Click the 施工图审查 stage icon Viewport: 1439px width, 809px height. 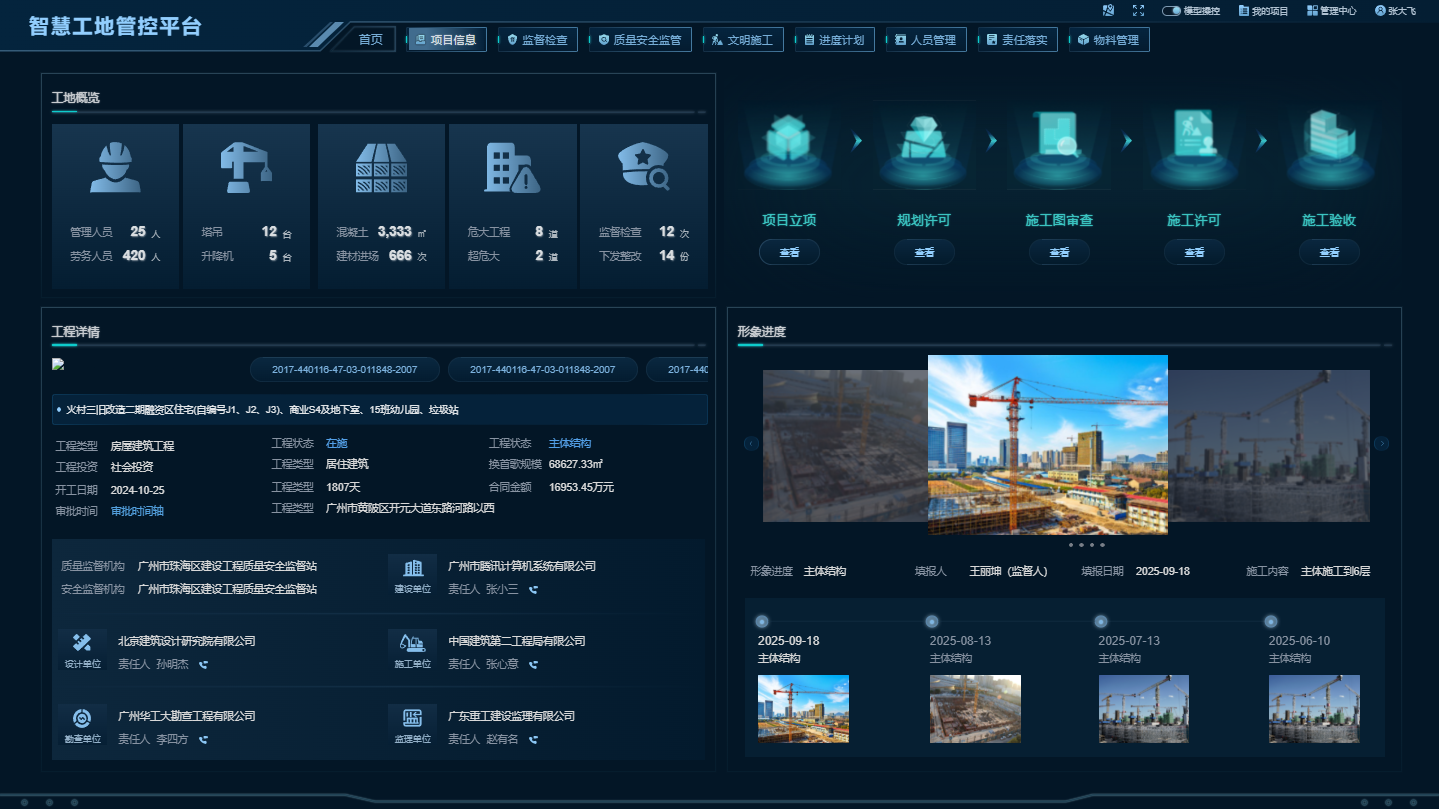click(1058, 148)
